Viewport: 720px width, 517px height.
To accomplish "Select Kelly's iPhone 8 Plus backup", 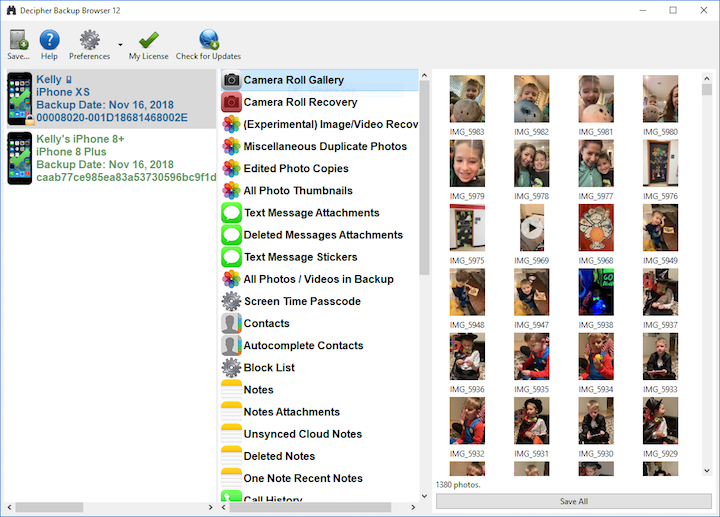I will tap(110, 158).
